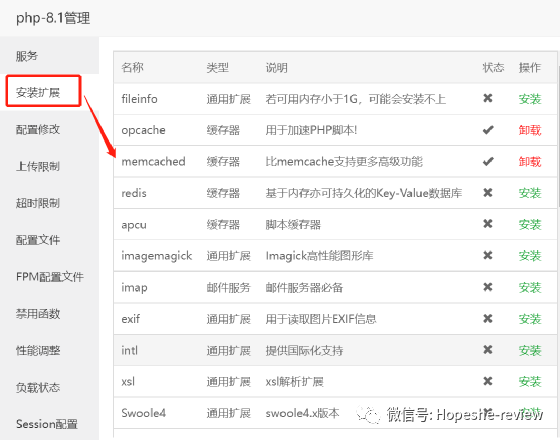Select the intl extension name
The width and height of the screenshot is (560, 440).
pyautogui.click(x=129, y=350)
